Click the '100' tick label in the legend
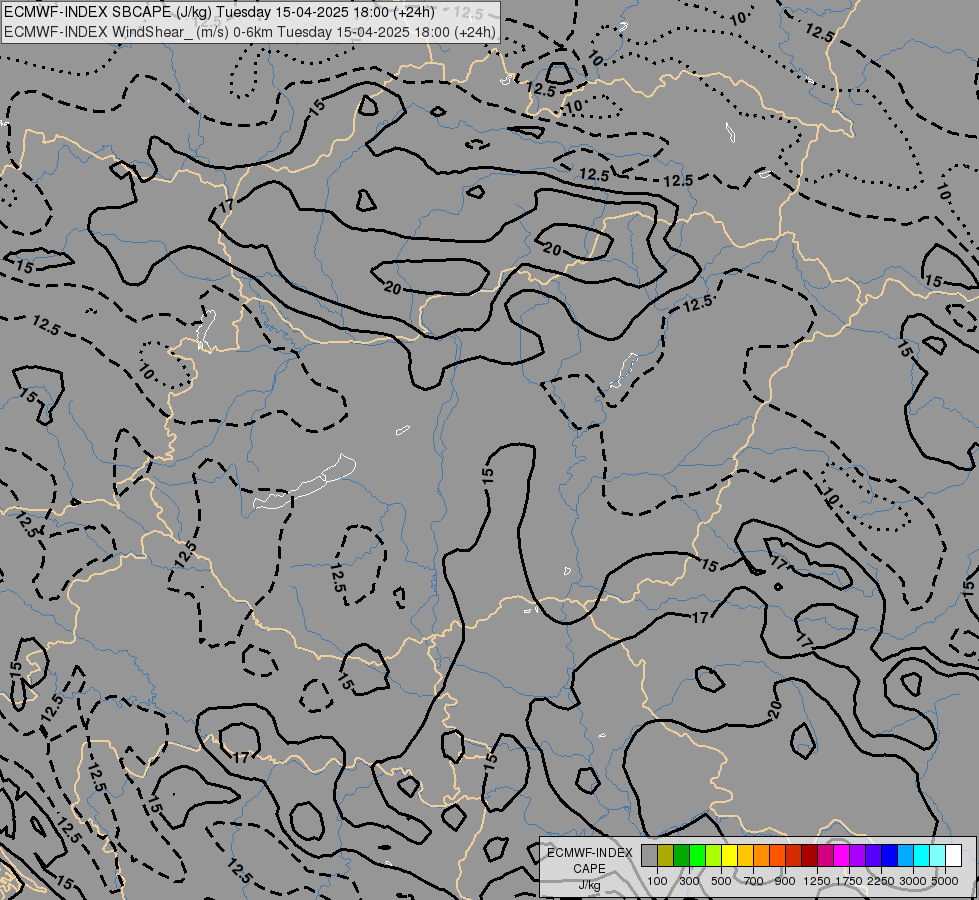This screenshot has height=900, width=979. coord(657,881)
